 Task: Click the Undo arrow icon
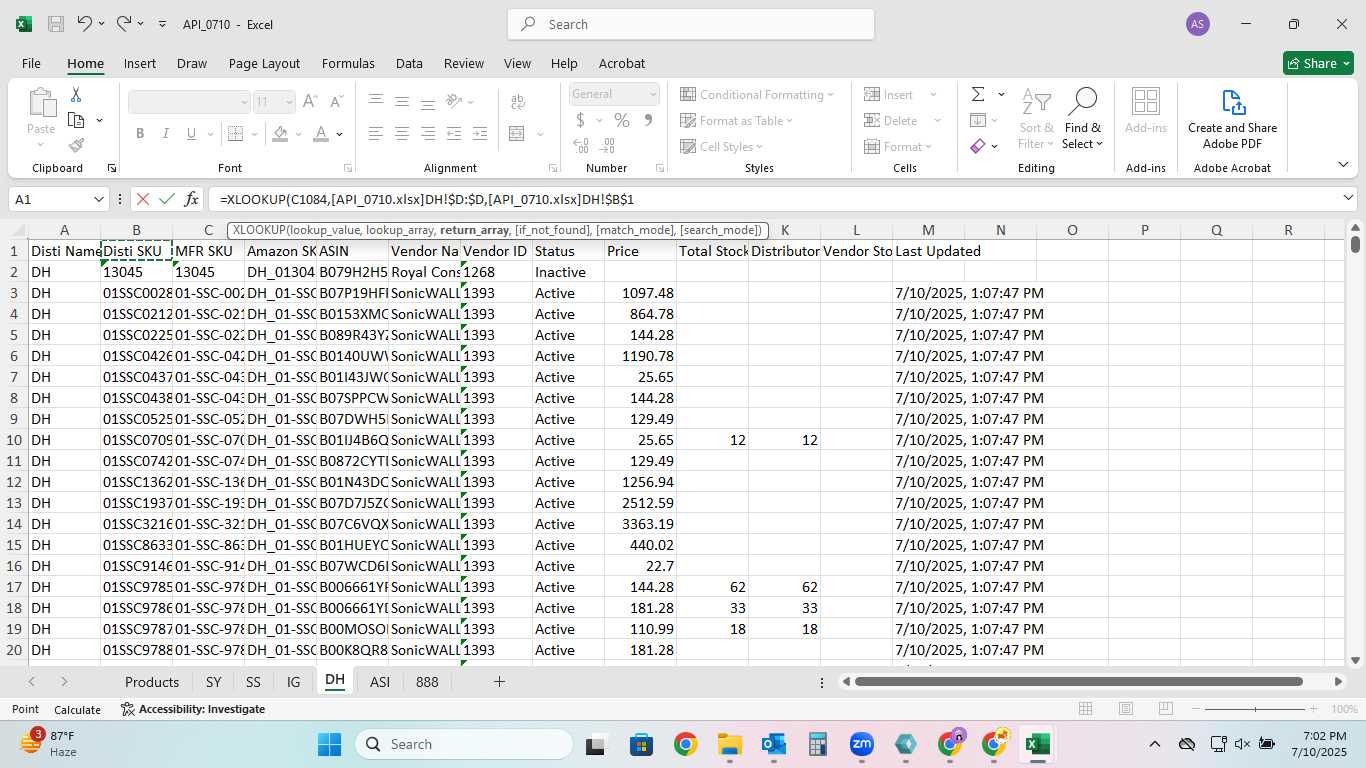point(85,23)
